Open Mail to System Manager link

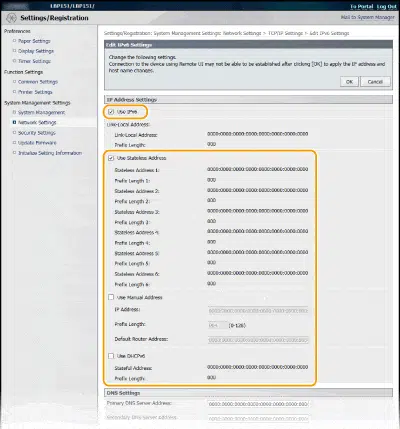point(367,17)
